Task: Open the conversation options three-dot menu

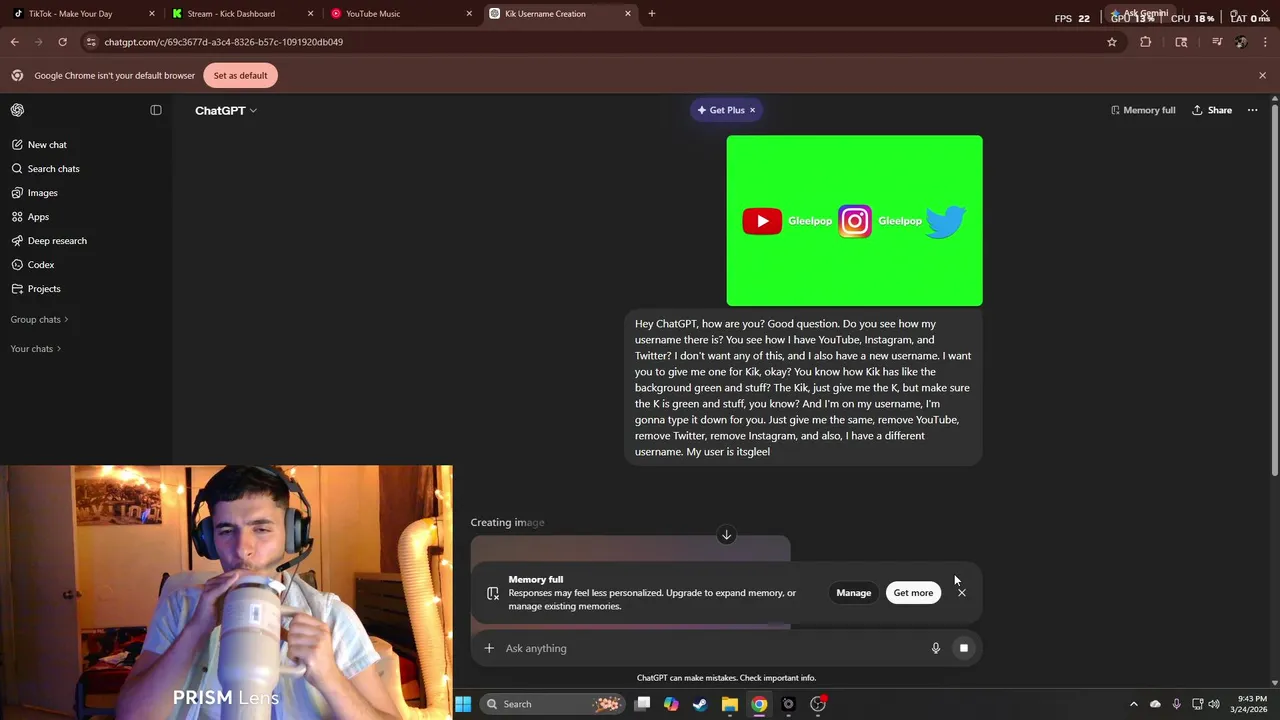Action: pos(1252,110)
